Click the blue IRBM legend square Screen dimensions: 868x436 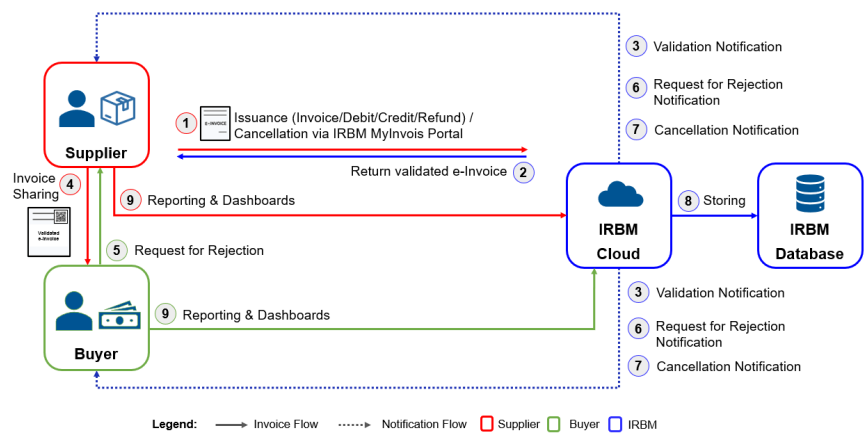[614, 424]
